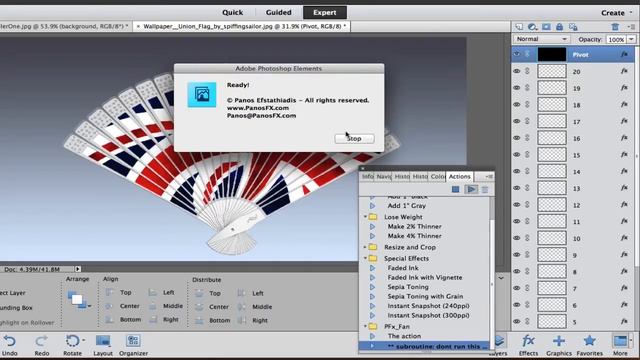The height and width of the screenshot is (360, 640).
Task: Expand the Resize and Crop set
Action: click(365, 247)
